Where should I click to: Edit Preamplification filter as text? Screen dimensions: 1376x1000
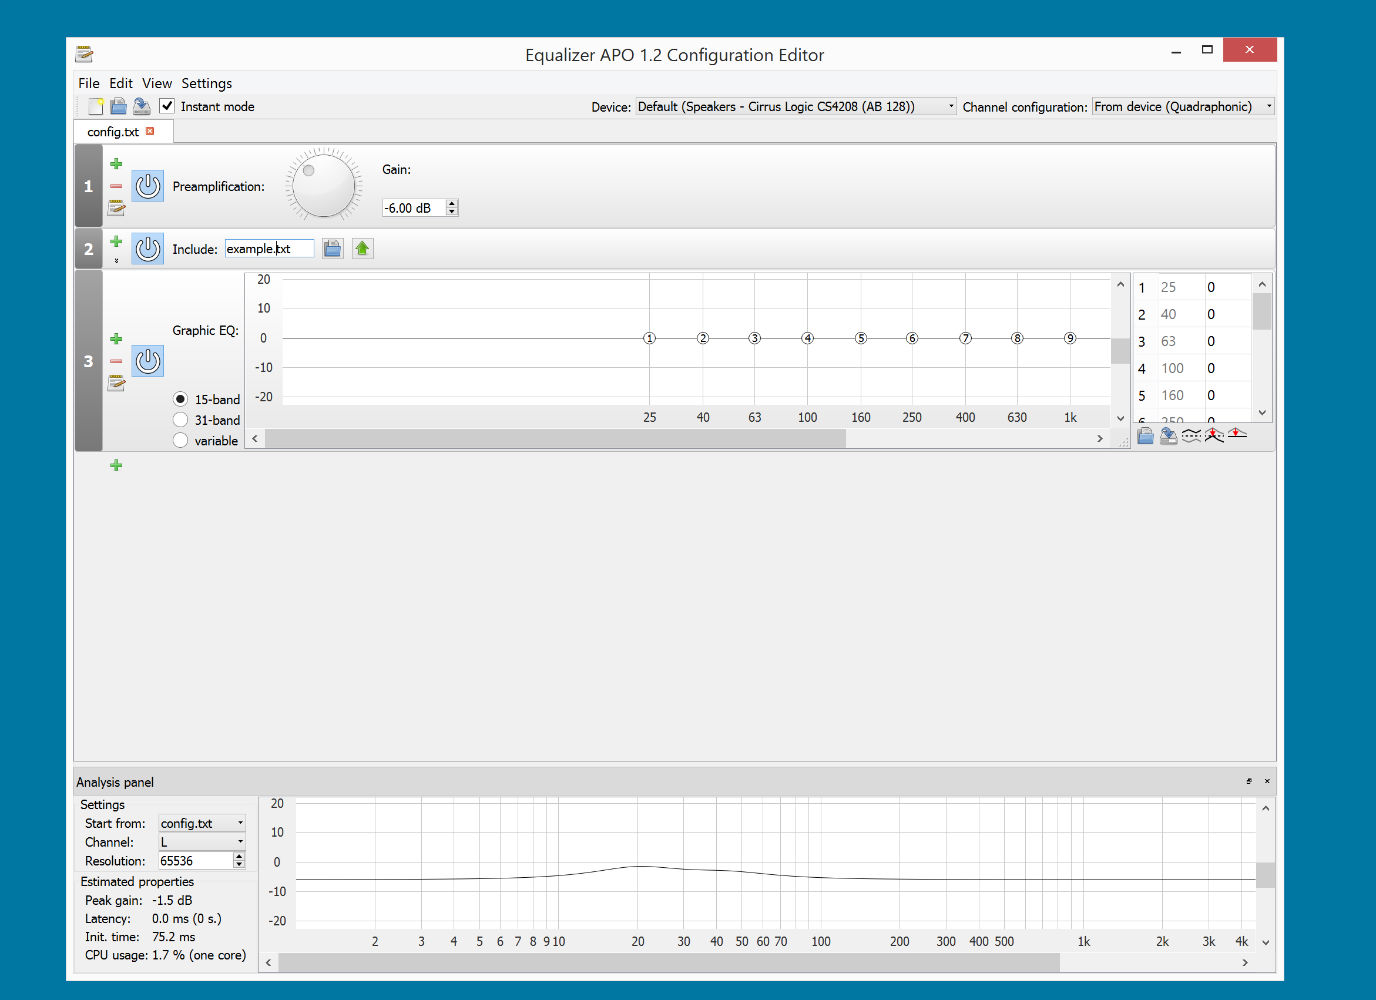coord(116,207)
